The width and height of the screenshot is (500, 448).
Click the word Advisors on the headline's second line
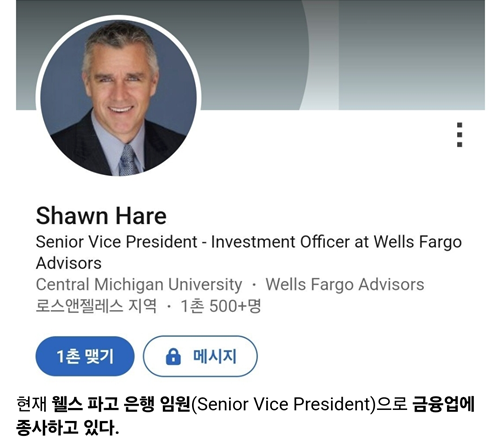(69, 263)
